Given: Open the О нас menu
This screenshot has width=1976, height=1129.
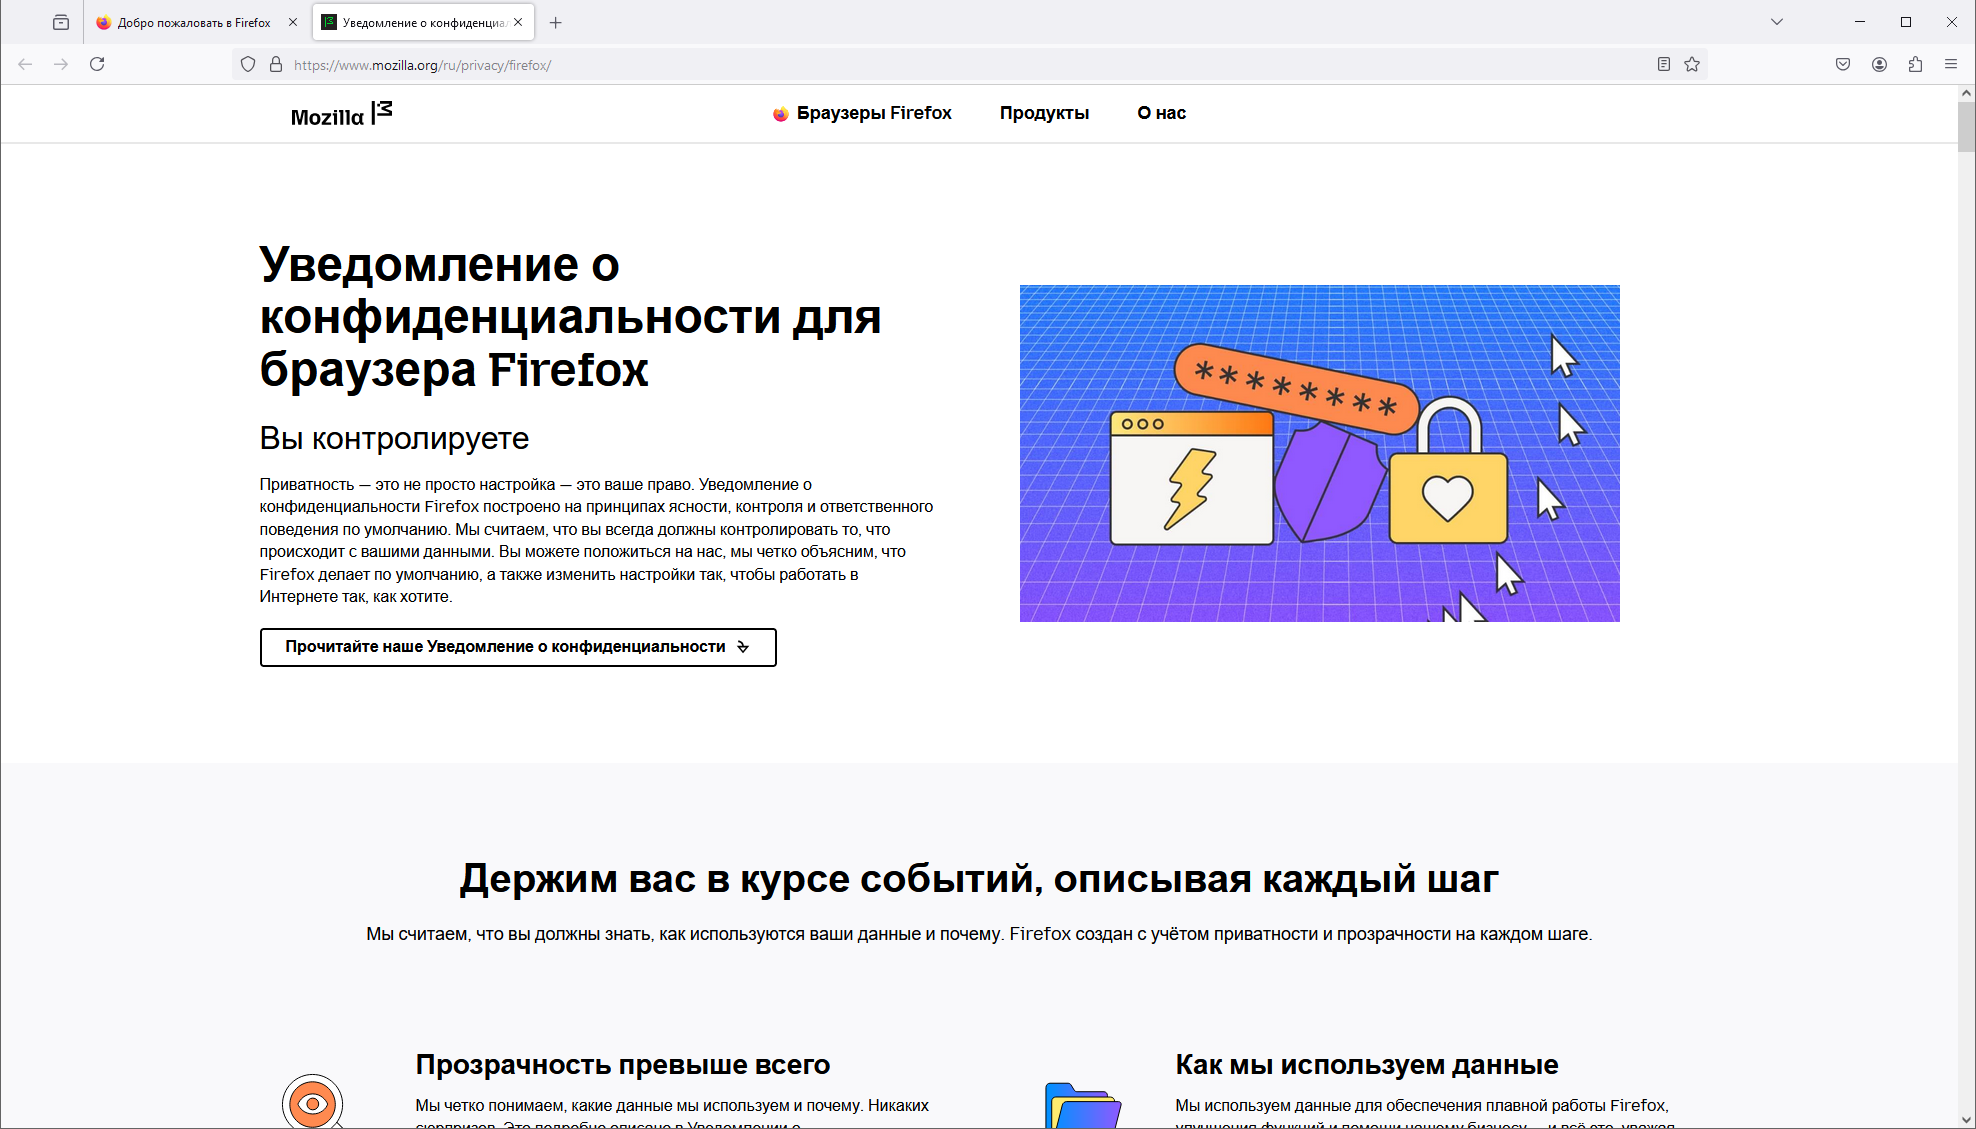Looking at the screenshot, I should 1161,113.
